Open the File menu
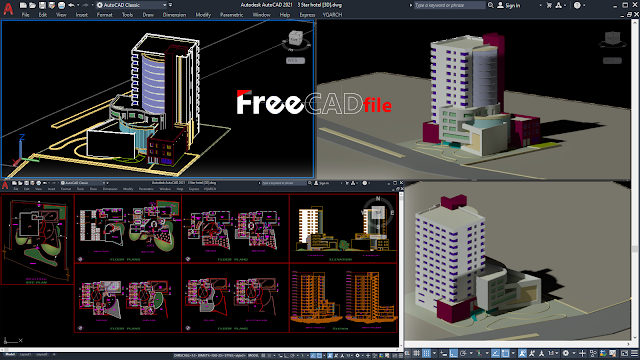This screenshot has height=360, width=640. 25,15
